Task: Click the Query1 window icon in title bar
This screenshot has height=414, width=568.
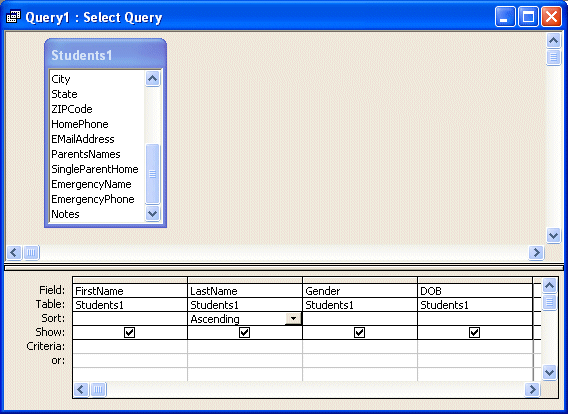Action: click(13, 17)
